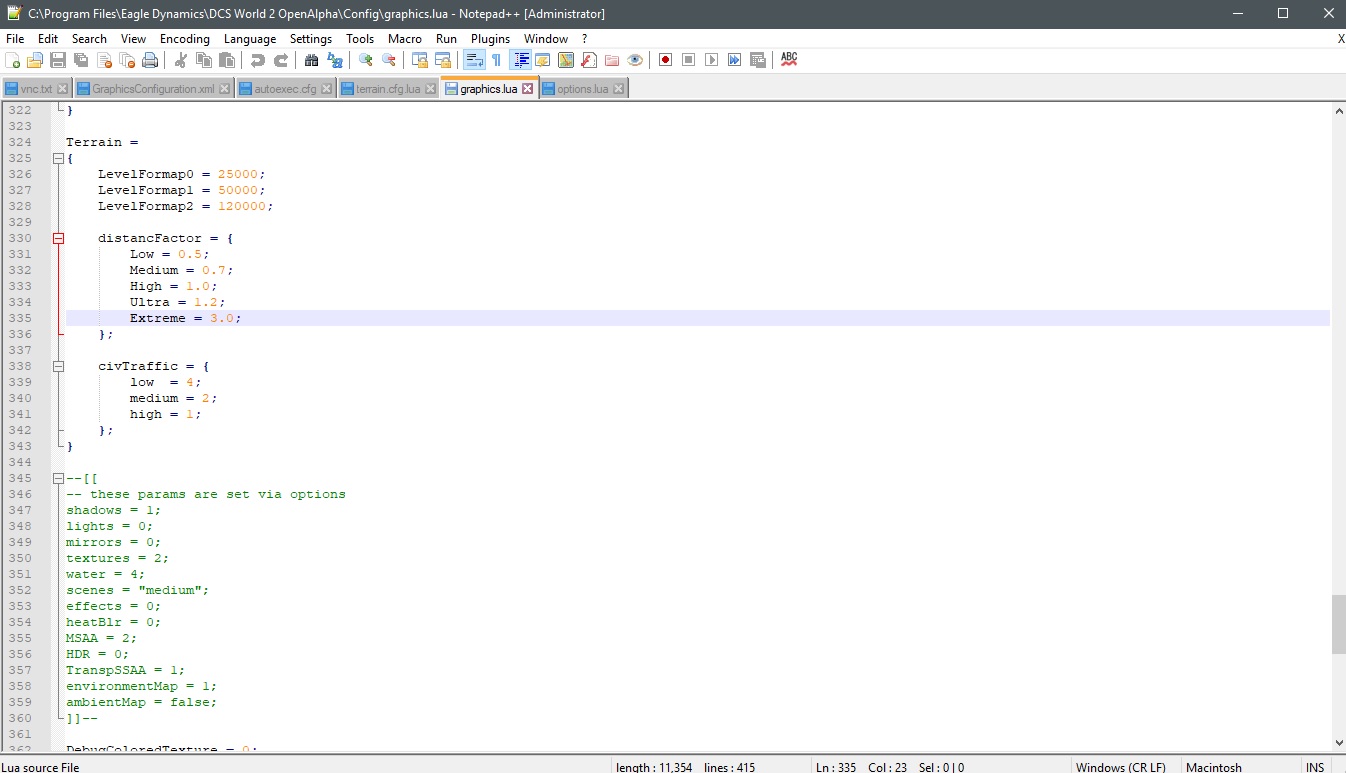
Task: Close the graphics.lua tab
Action: tap(528, 89)
